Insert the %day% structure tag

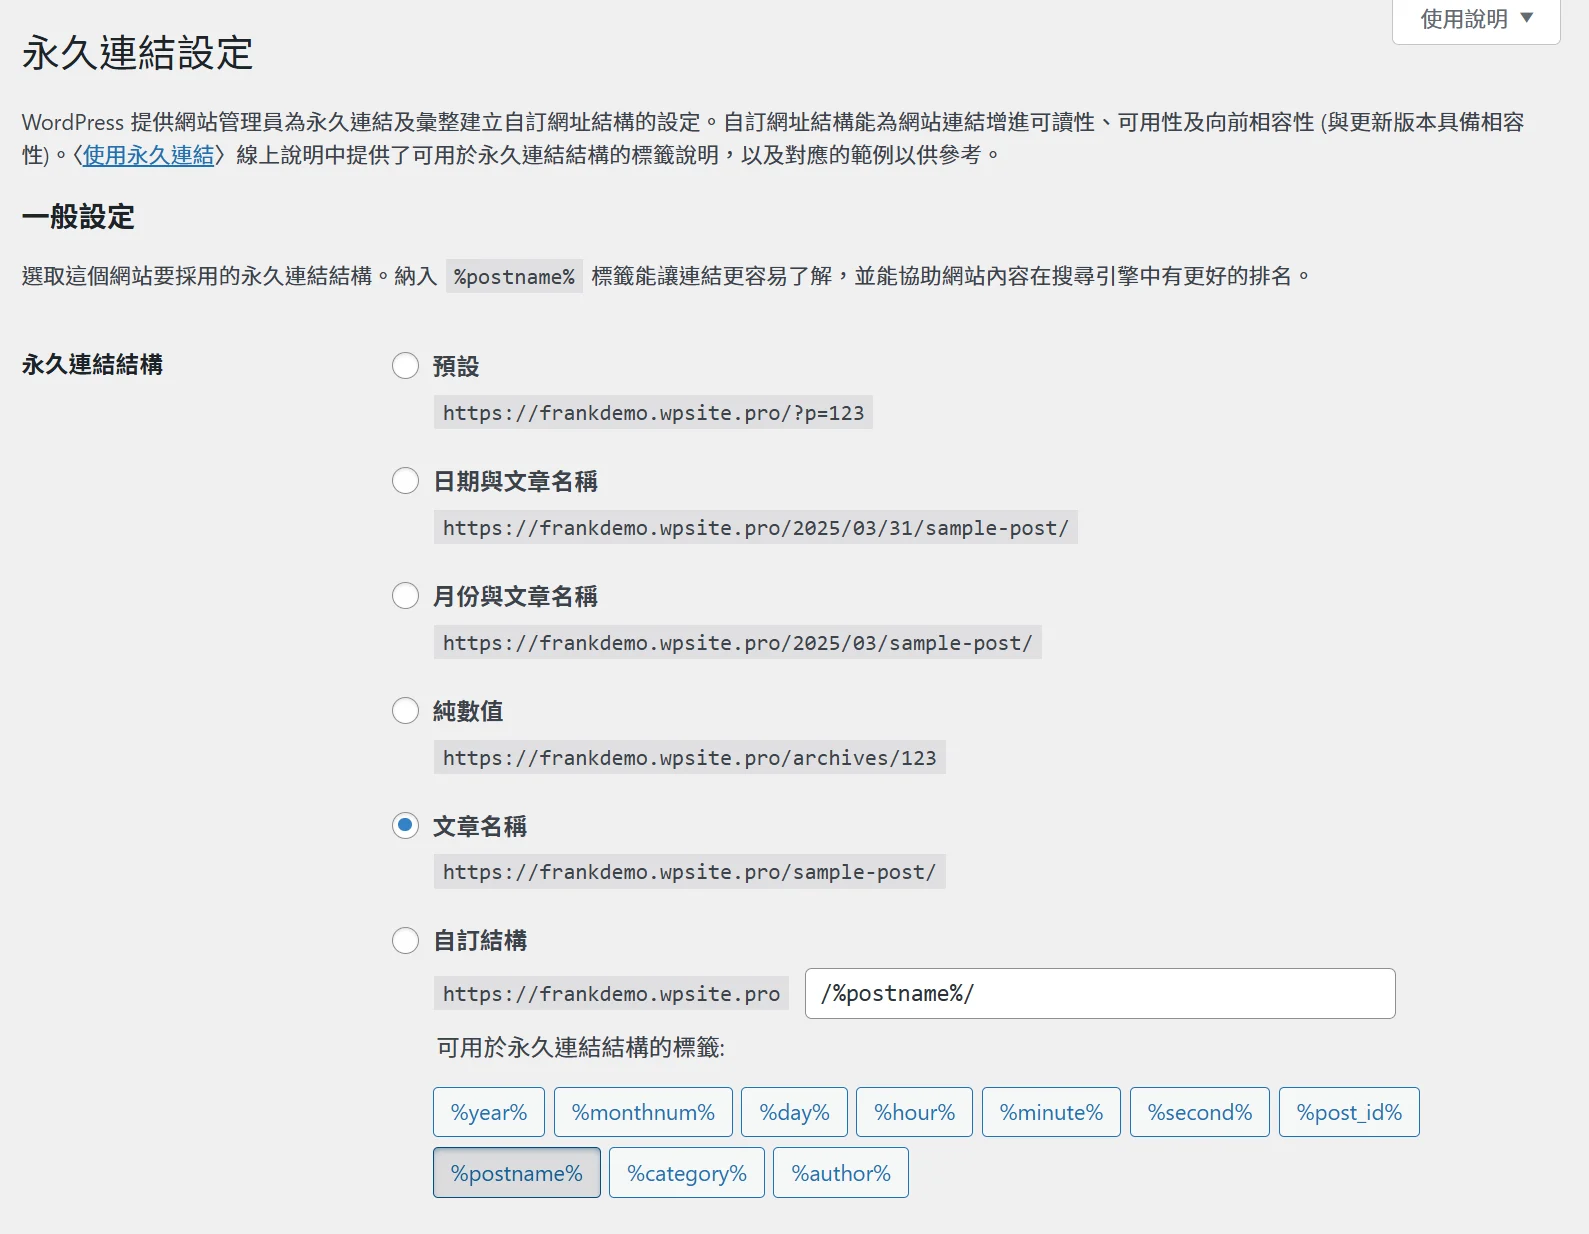pyautogui.click(x=794, y=1112)
